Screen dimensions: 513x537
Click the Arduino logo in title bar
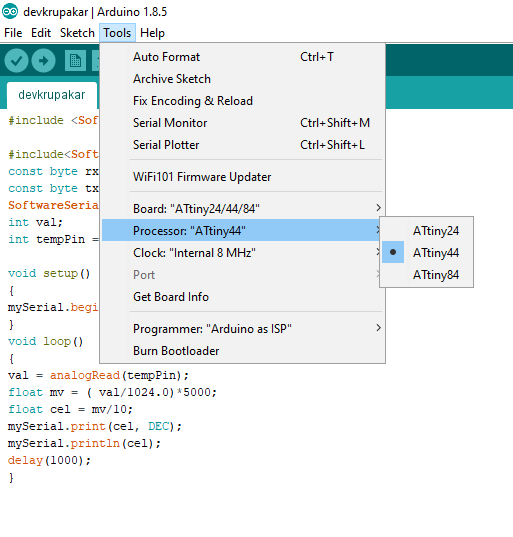[x=10, y=12]
